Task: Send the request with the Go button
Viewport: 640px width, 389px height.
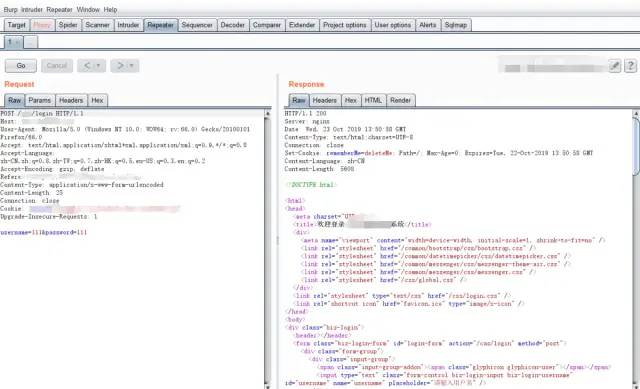Action: 21,66
